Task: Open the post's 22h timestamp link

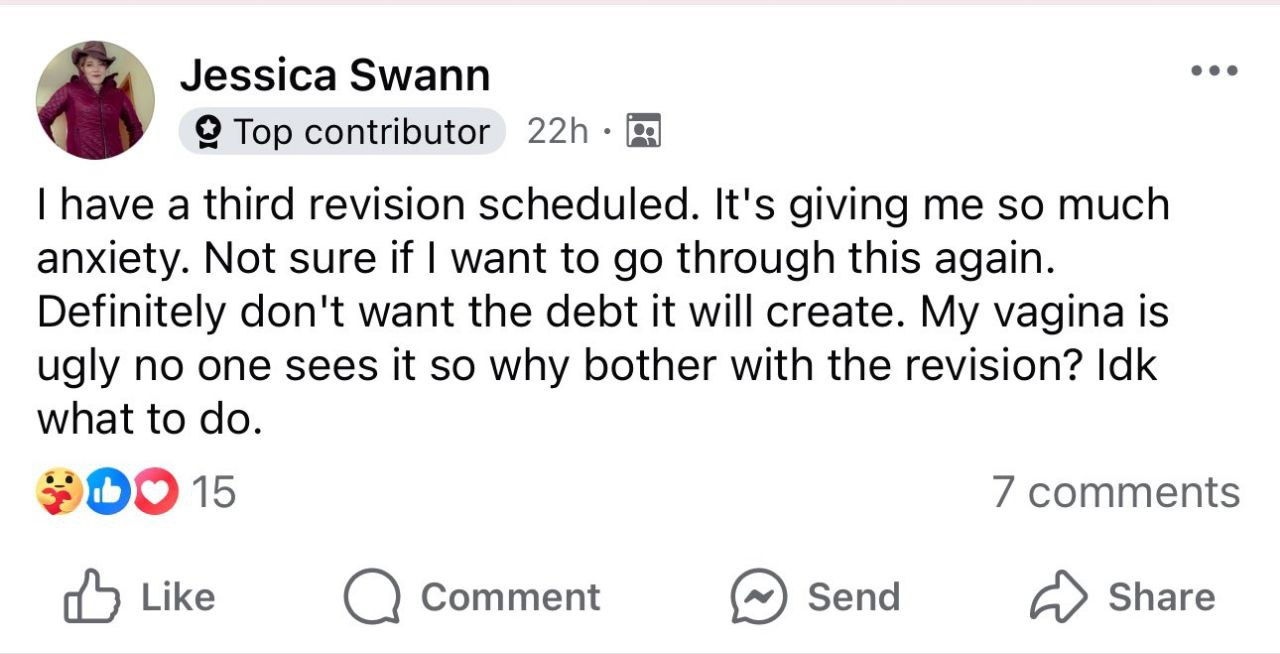Action: [557, 131]
